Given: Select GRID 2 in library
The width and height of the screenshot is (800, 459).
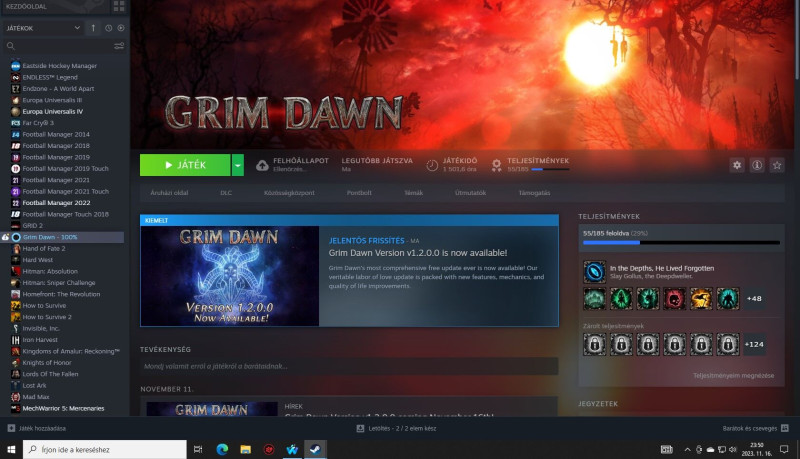Looking at the screenshot, I should click(x=32, y=225).
